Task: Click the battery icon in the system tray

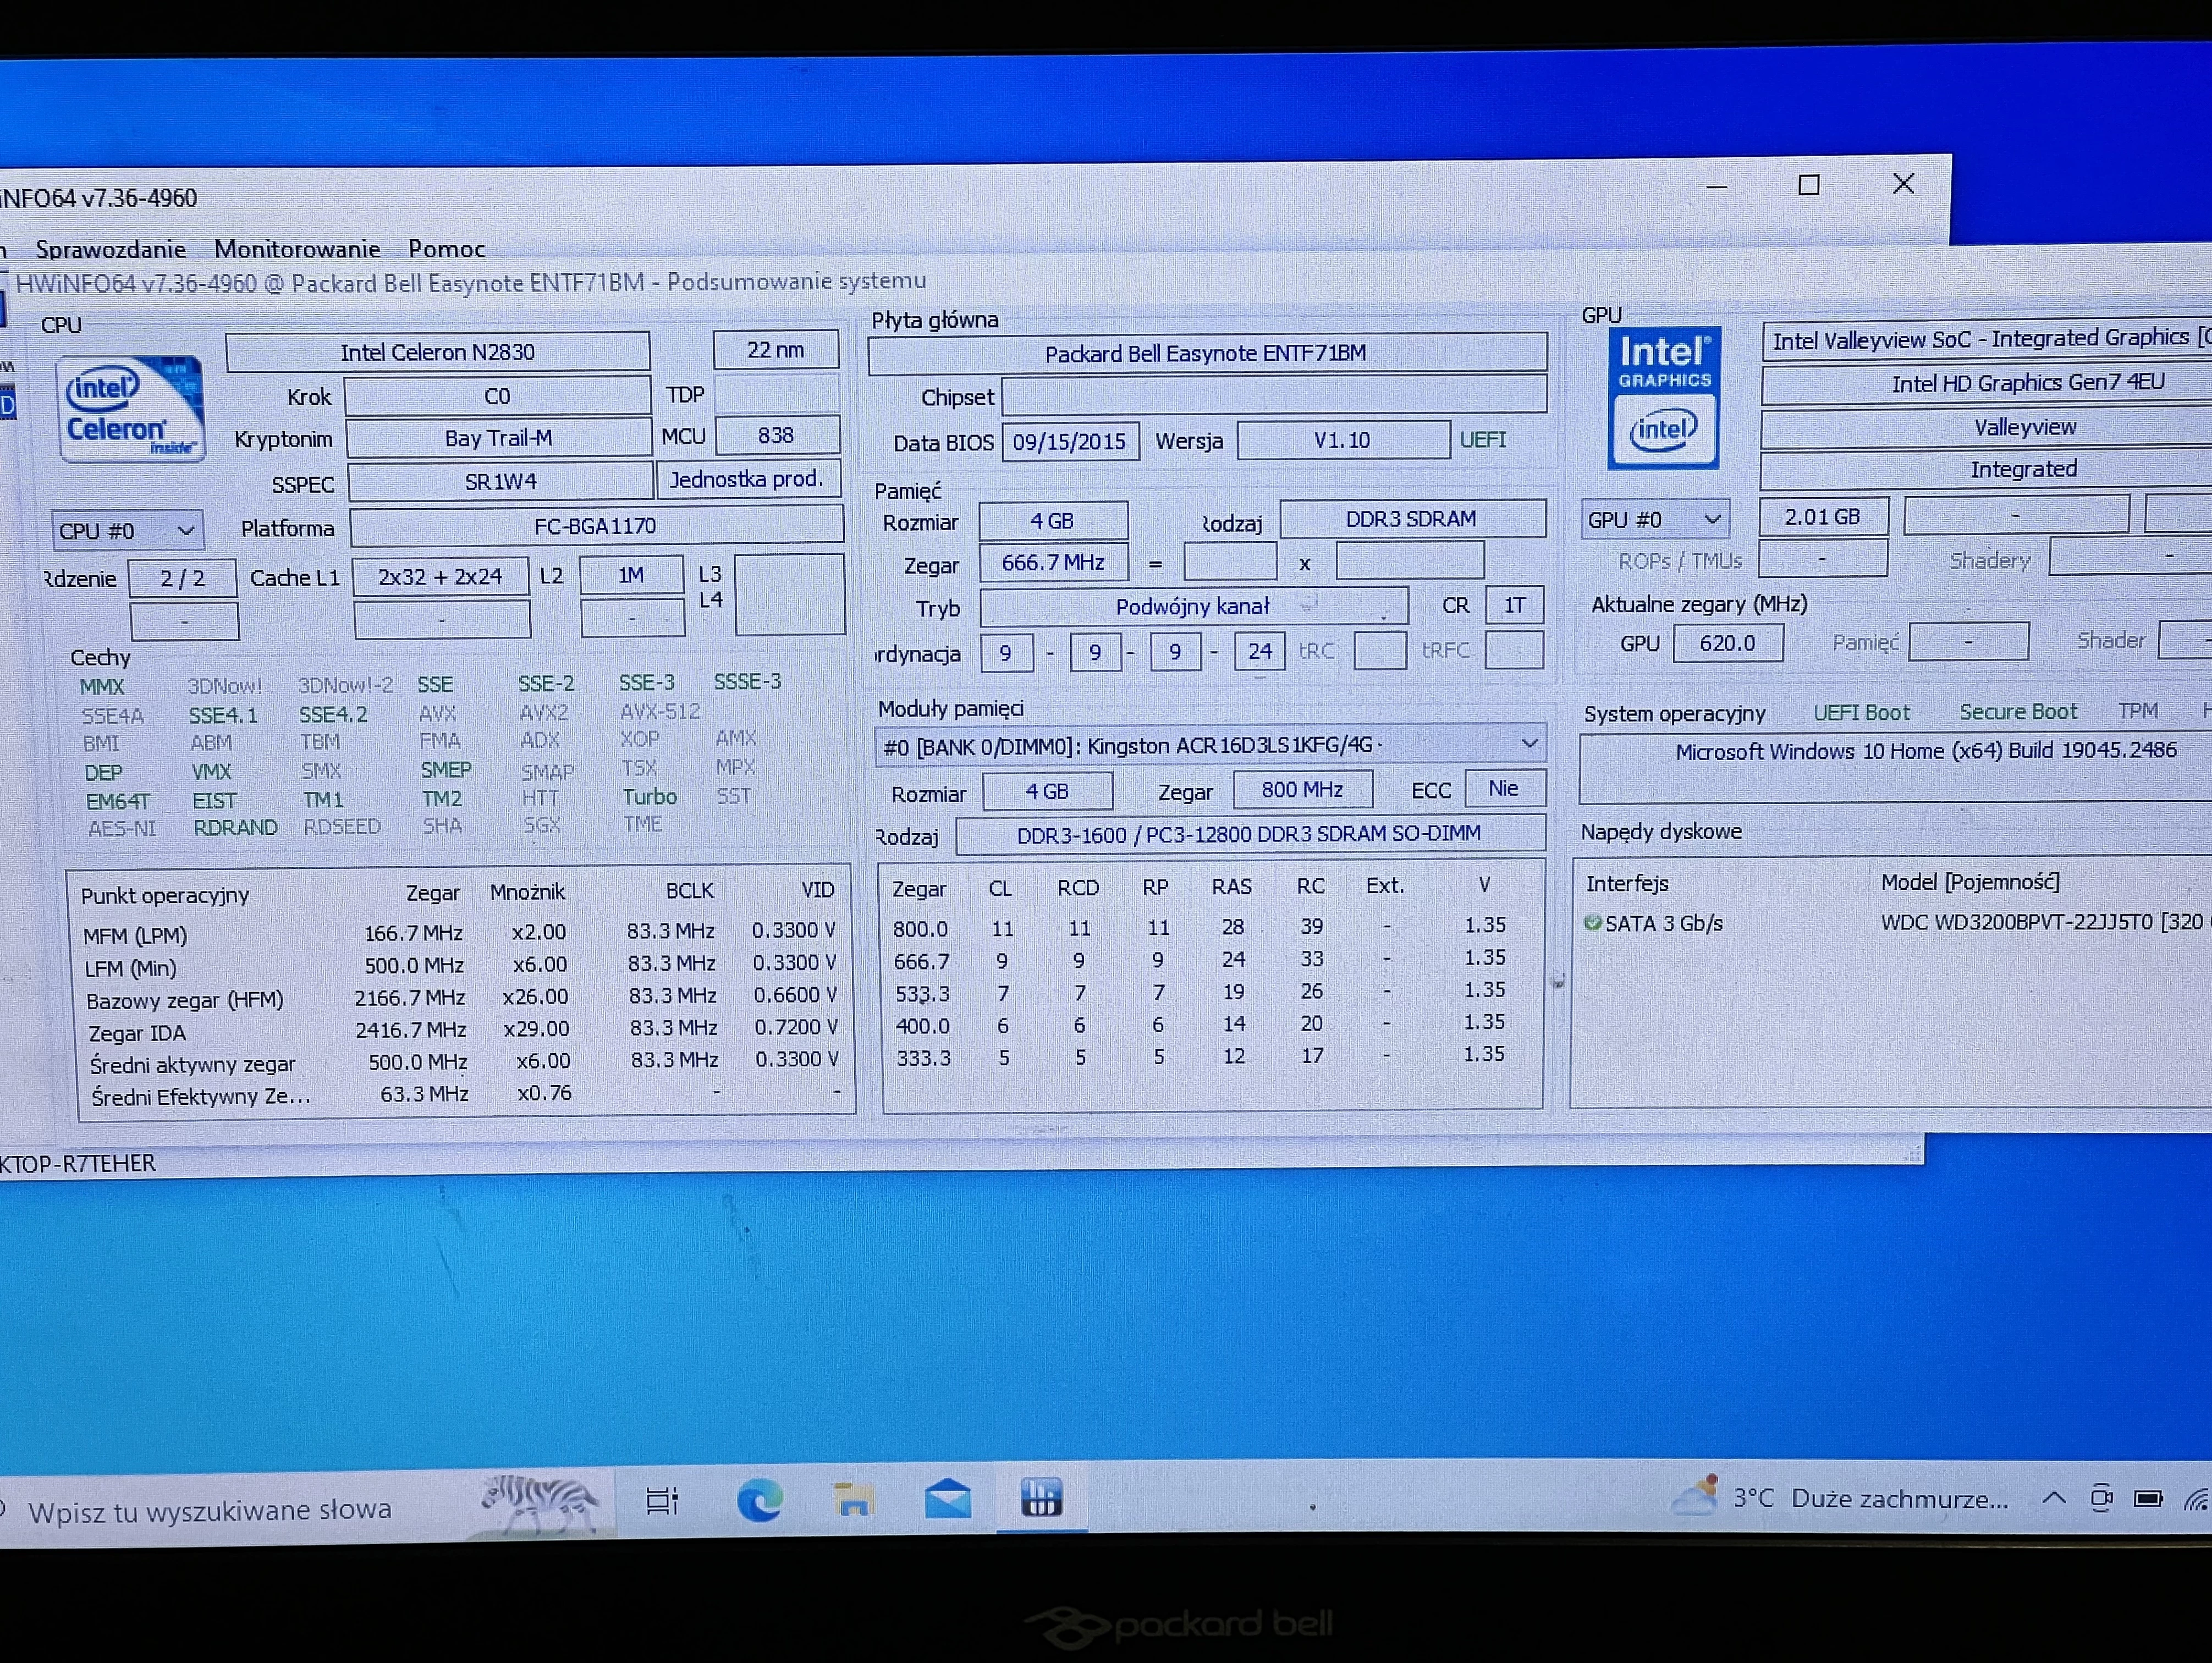Action: point(2147,1498)
